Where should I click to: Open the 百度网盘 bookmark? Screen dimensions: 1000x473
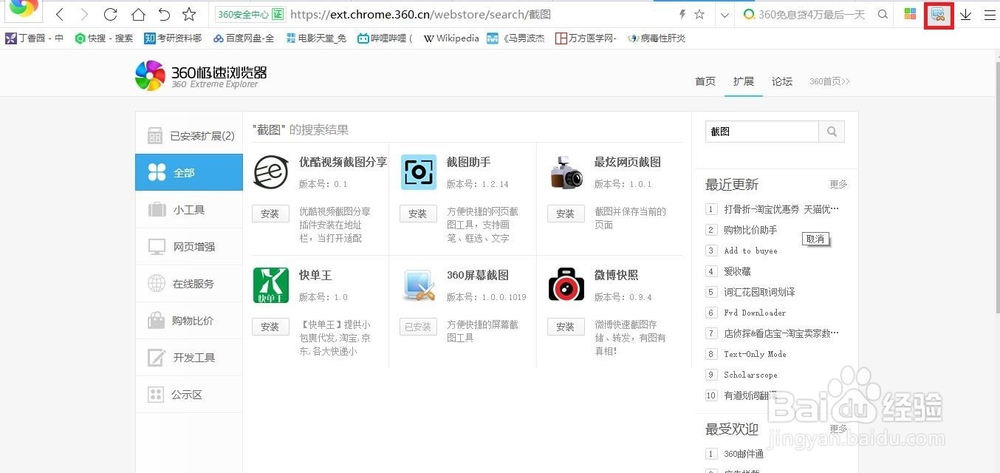pyautogui.click(x=243, y=38)
